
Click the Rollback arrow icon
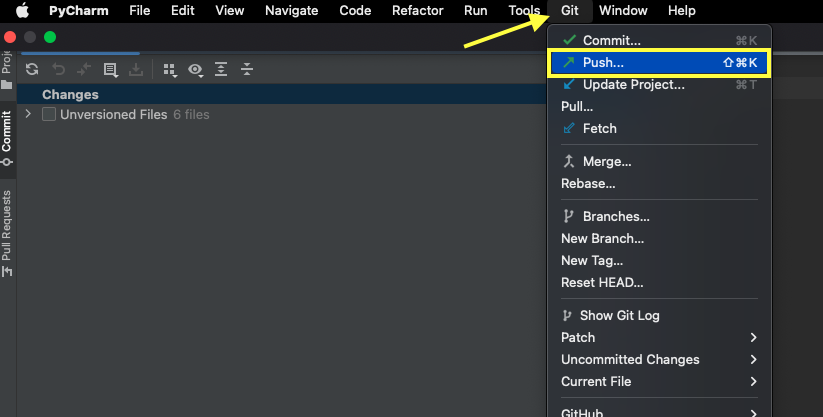coord(58,69)
